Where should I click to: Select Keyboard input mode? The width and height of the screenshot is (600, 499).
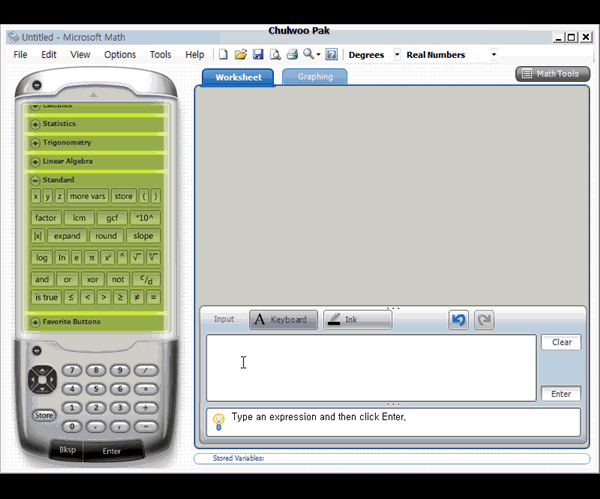pyautogui.click(x=283, y=320)
